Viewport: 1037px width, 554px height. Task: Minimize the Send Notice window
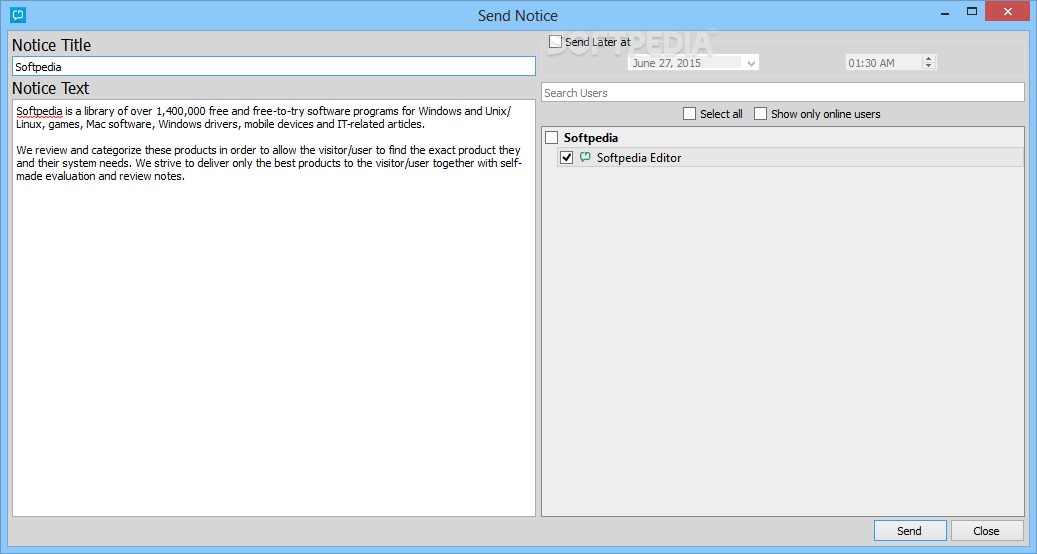[x=945, y=13]
